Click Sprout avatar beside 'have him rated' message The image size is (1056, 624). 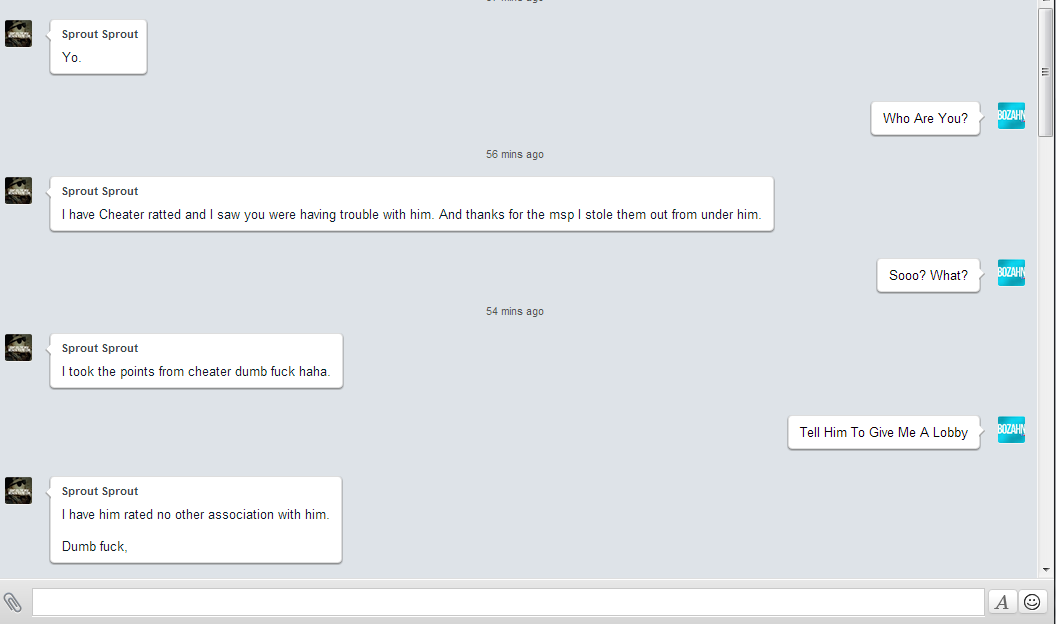[x=18, y=491]
